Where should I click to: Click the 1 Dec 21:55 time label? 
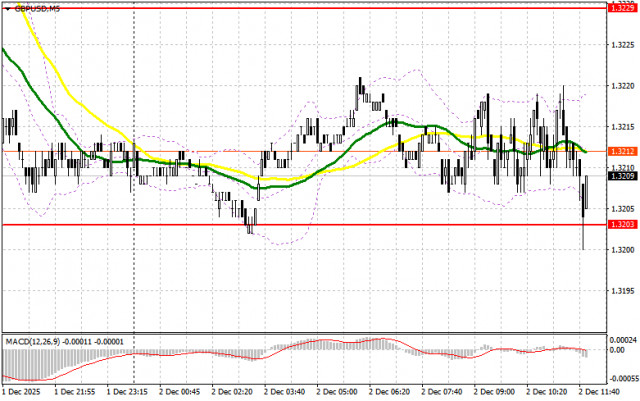tap(75, 392)
